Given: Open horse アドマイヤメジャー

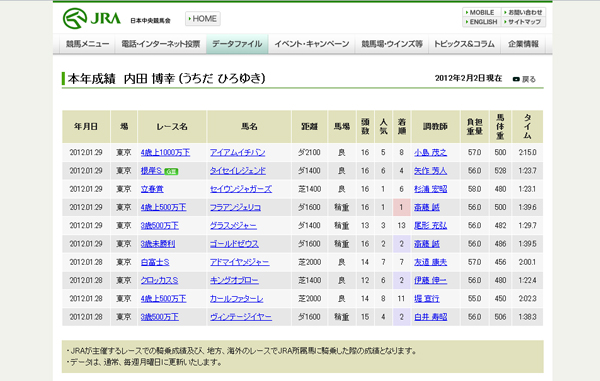Looking at the screenshot, I should [x=239, y=262].
